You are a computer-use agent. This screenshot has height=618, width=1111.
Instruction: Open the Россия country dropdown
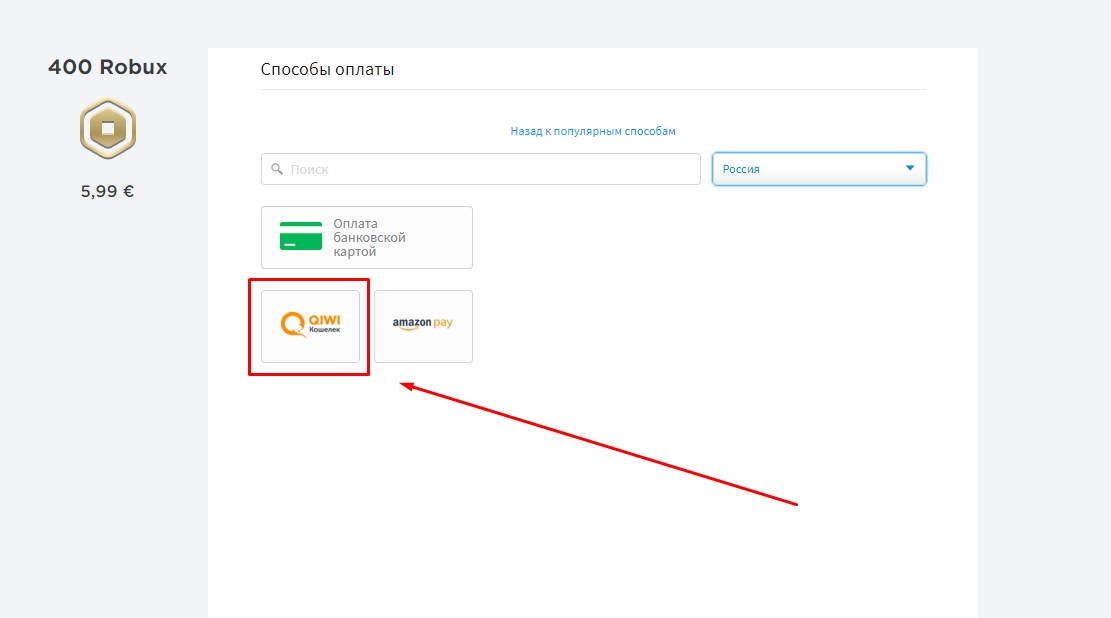click(819, 169)
